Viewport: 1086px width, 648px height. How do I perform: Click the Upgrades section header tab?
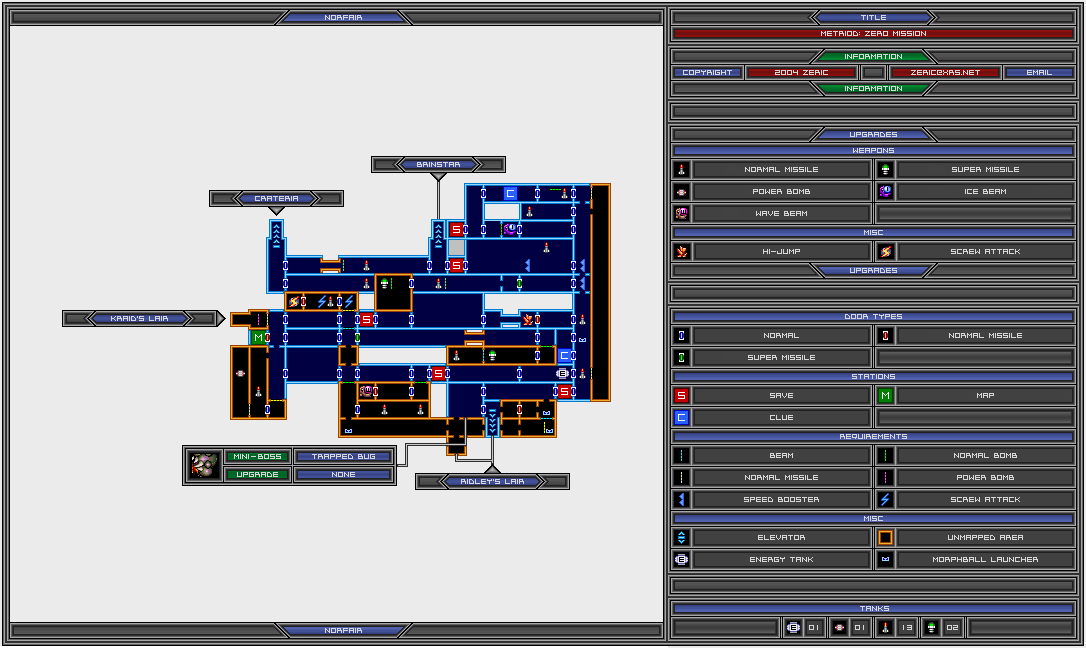[x=873, y=134]
